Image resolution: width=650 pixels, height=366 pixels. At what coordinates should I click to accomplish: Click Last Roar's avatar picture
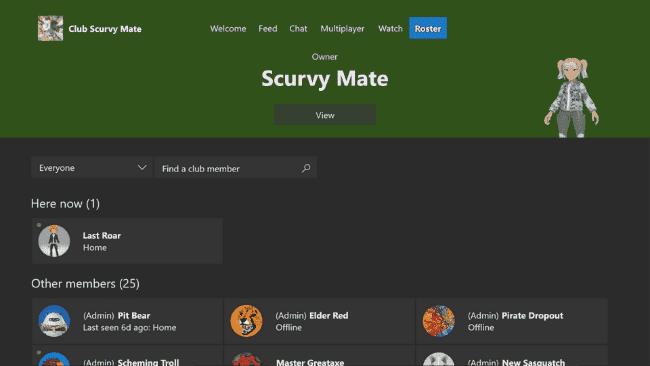point(54,241)
